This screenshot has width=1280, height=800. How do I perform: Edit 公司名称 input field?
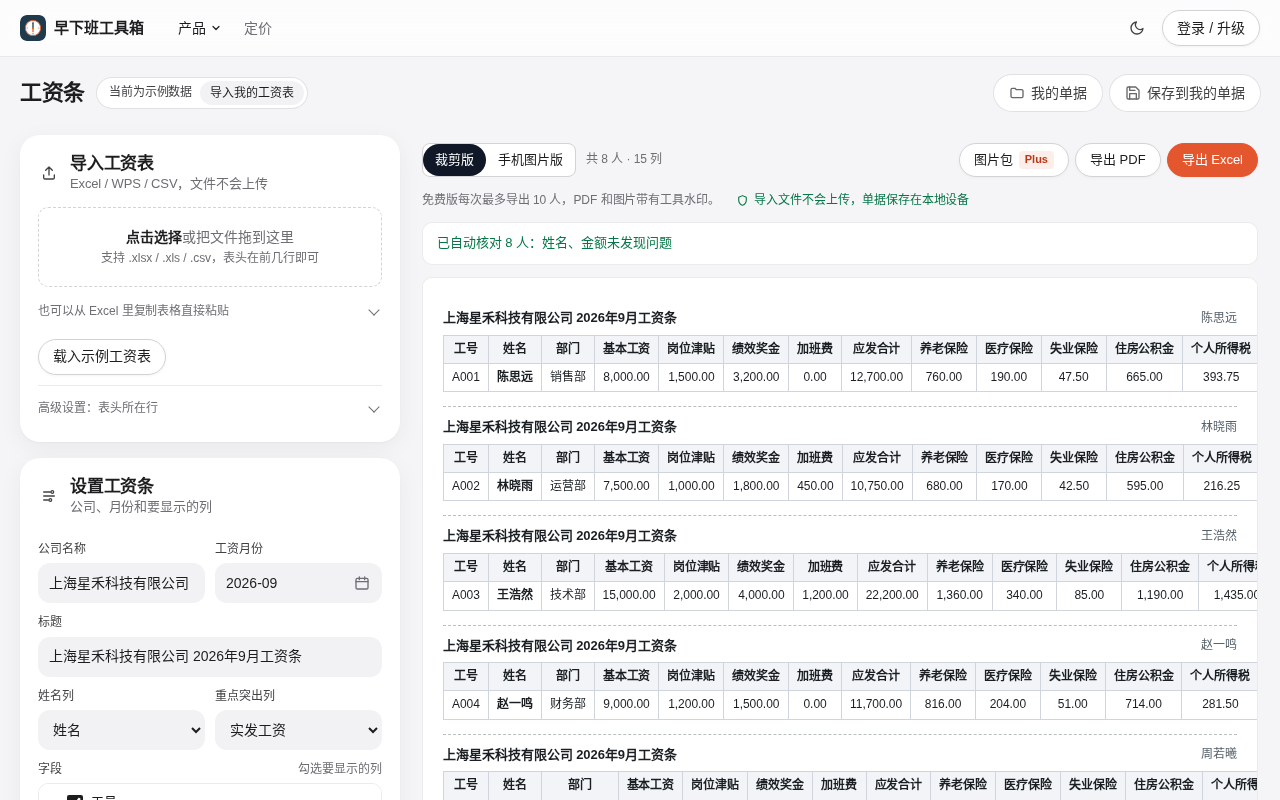click(121, 583)
